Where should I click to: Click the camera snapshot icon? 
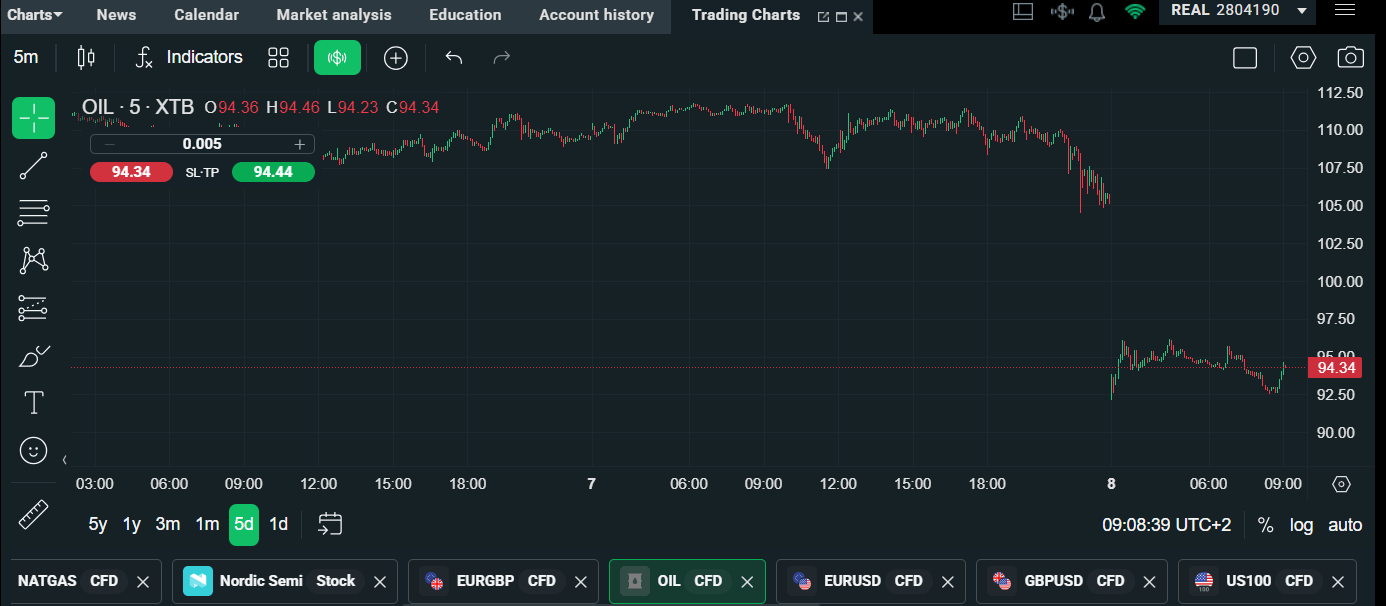coord(1350,58)
